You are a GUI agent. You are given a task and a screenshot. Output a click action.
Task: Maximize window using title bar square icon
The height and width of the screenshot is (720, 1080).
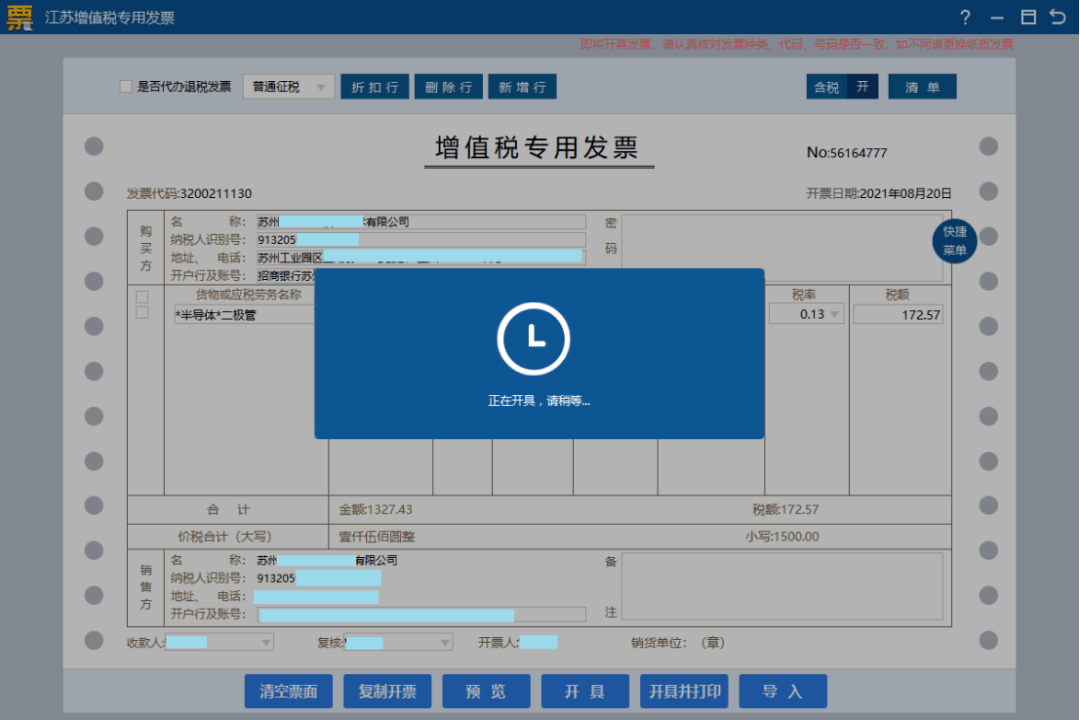coord(1028,17)
